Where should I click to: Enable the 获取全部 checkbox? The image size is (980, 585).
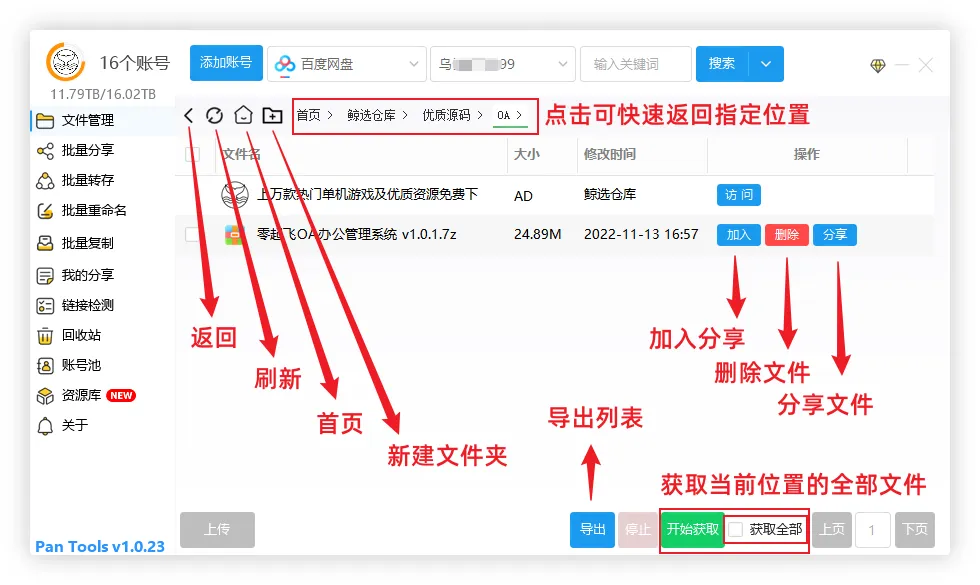click(737, 531)
